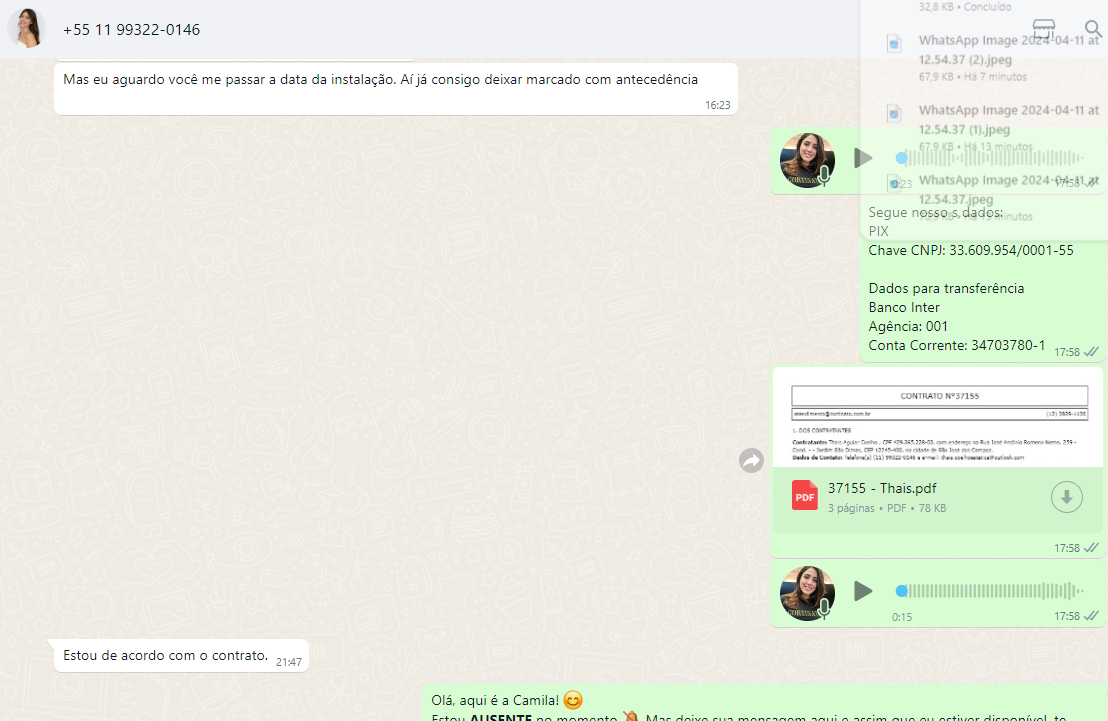
Task: Click the 16:23 message timestamp
Action: [x=717, y=105]
